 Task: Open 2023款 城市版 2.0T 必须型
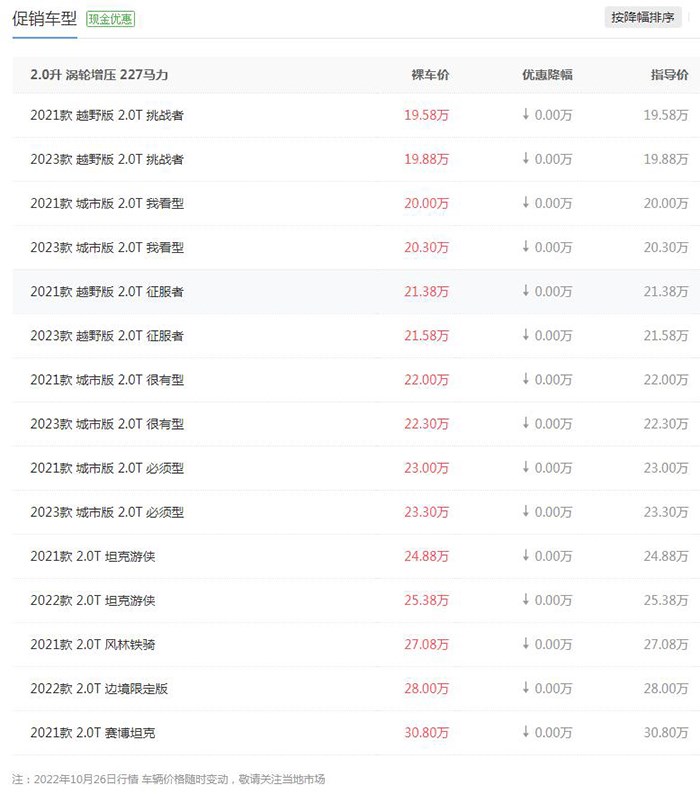(x=107, y=512)
